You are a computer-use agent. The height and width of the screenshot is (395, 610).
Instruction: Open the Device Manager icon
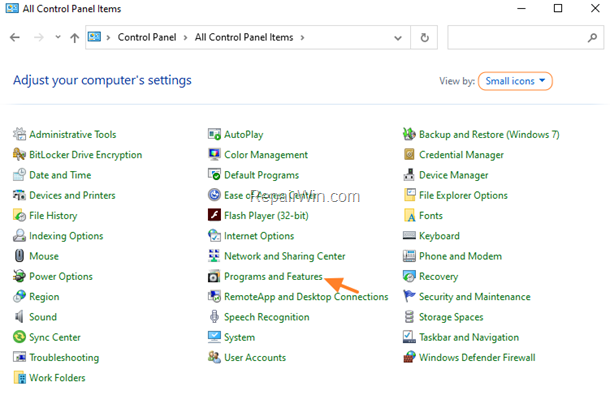409,175
